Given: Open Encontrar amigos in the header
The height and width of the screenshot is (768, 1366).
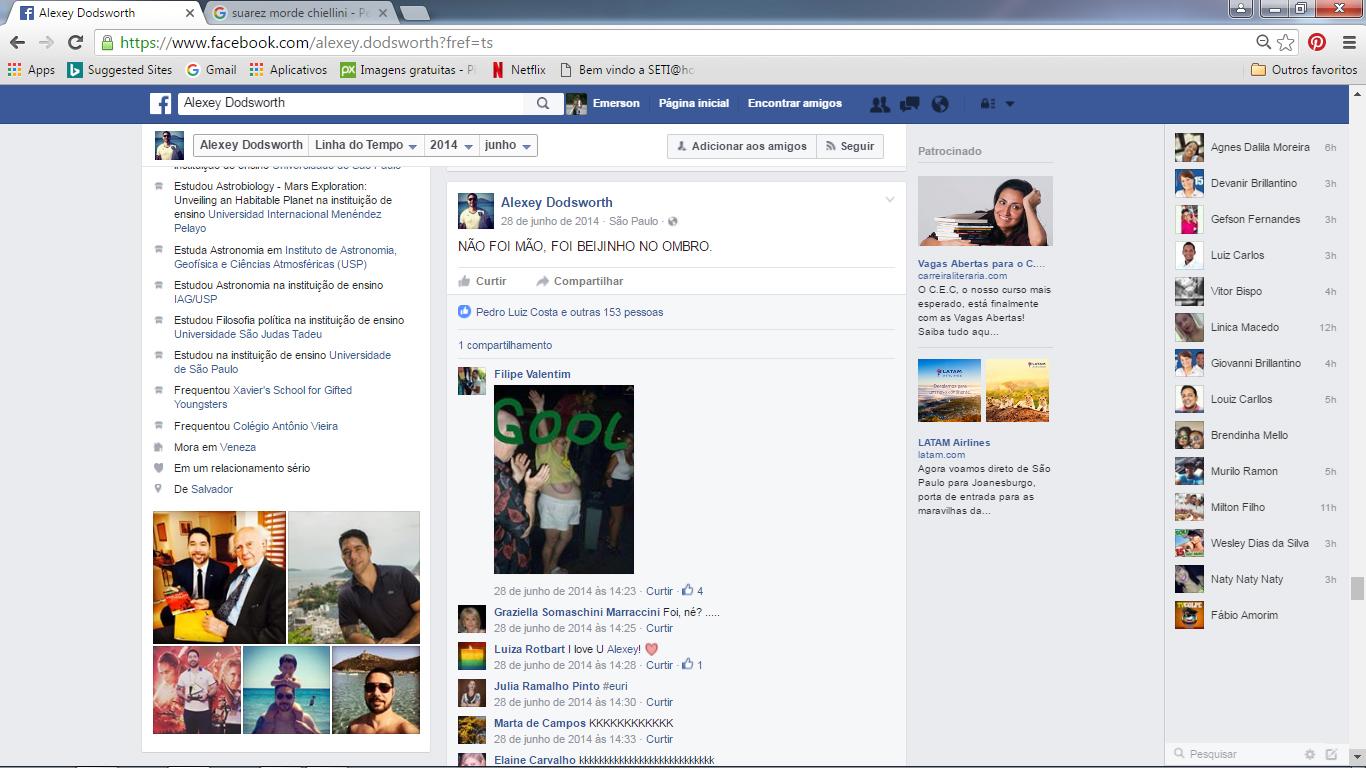Looking at the screenshot, I should 795,103.
